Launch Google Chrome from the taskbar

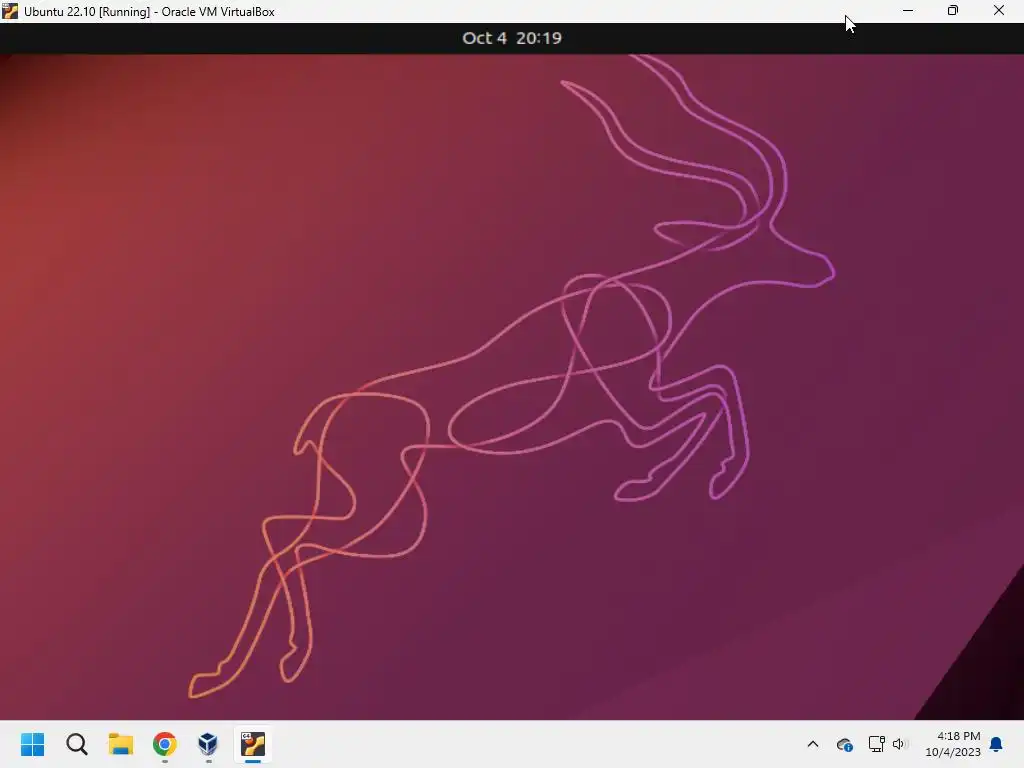[165, 744]
